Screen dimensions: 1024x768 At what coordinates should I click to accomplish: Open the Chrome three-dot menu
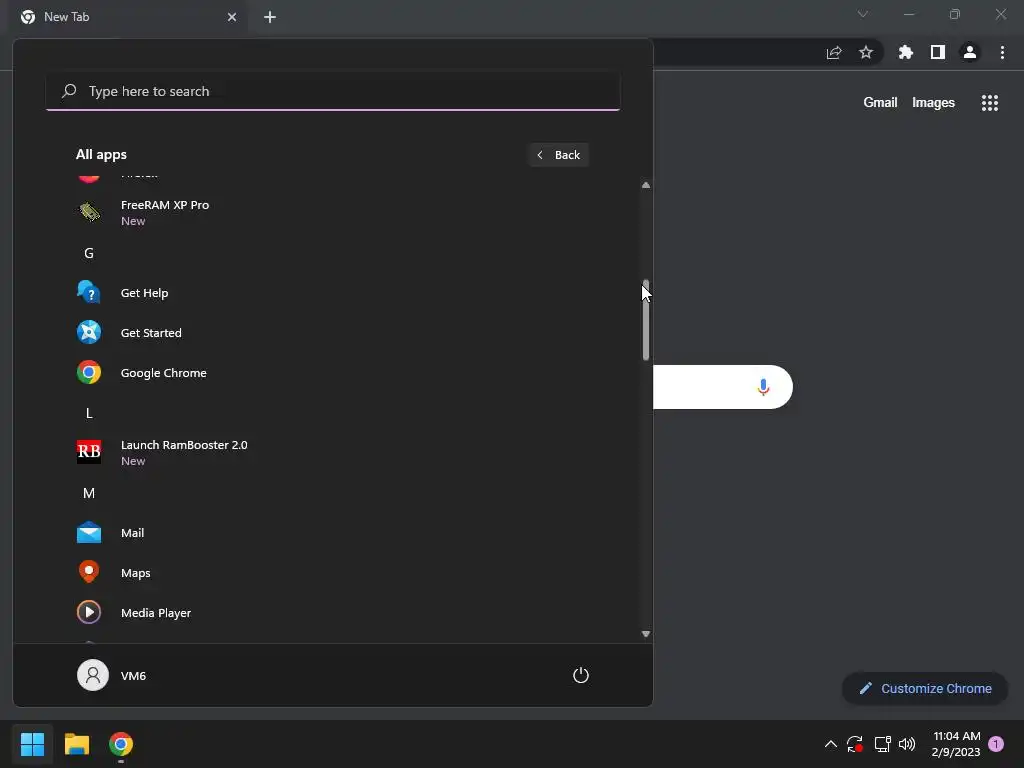[x=1002, y=52]
